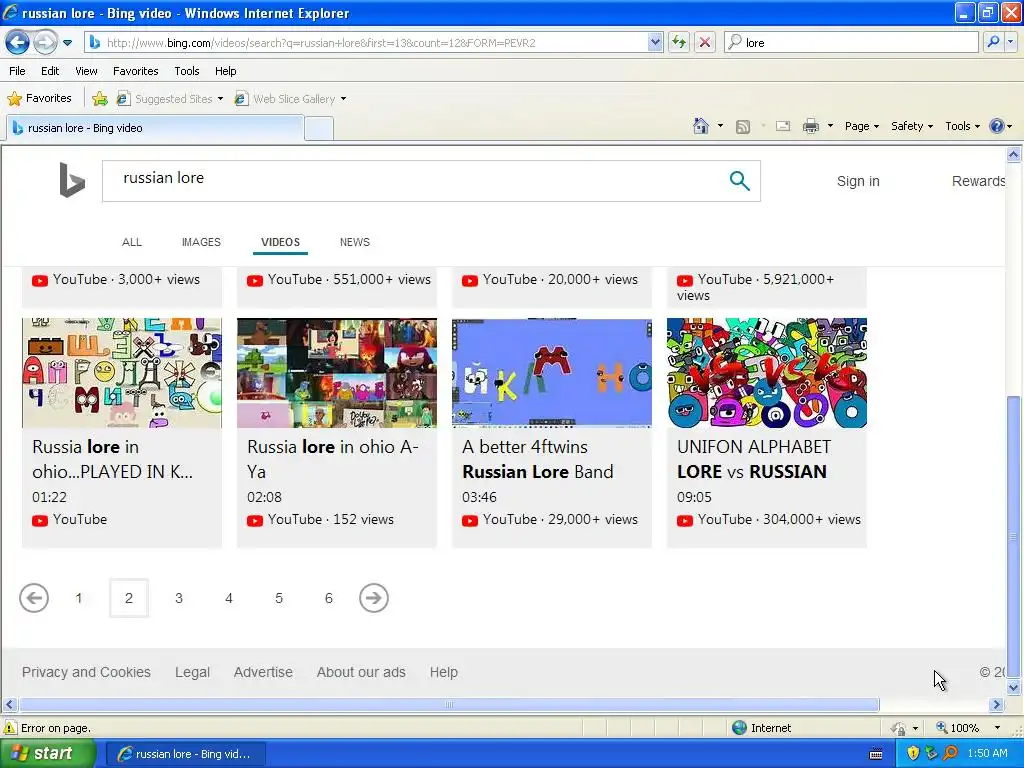Click the toolbar search box containing lore

coord(851,42)
